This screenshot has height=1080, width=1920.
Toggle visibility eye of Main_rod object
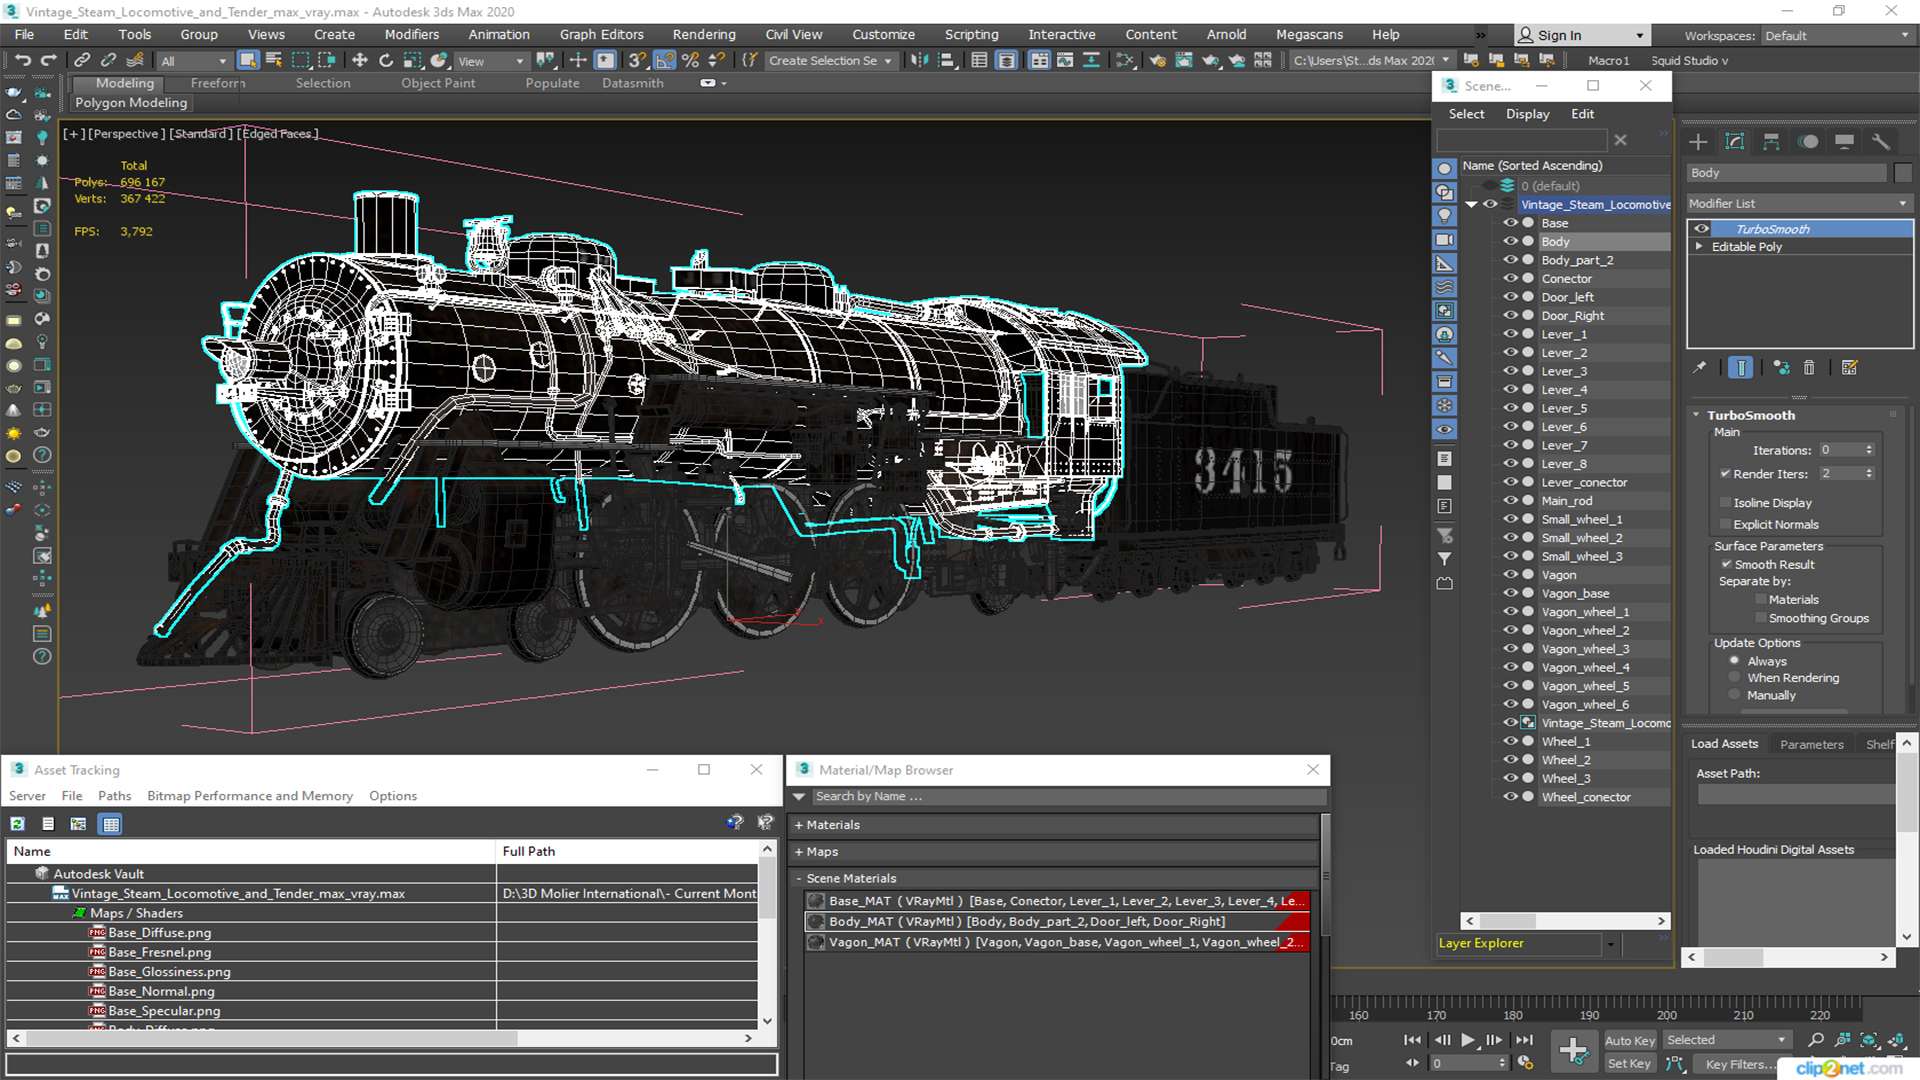(x=1510, y=500)
